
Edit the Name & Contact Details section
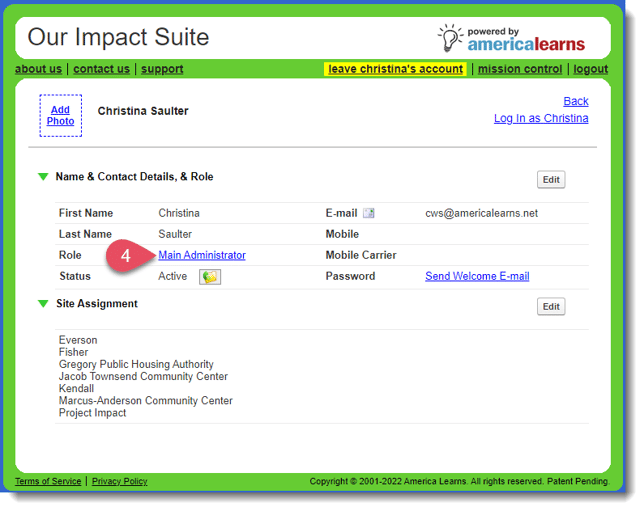[550, 180]
